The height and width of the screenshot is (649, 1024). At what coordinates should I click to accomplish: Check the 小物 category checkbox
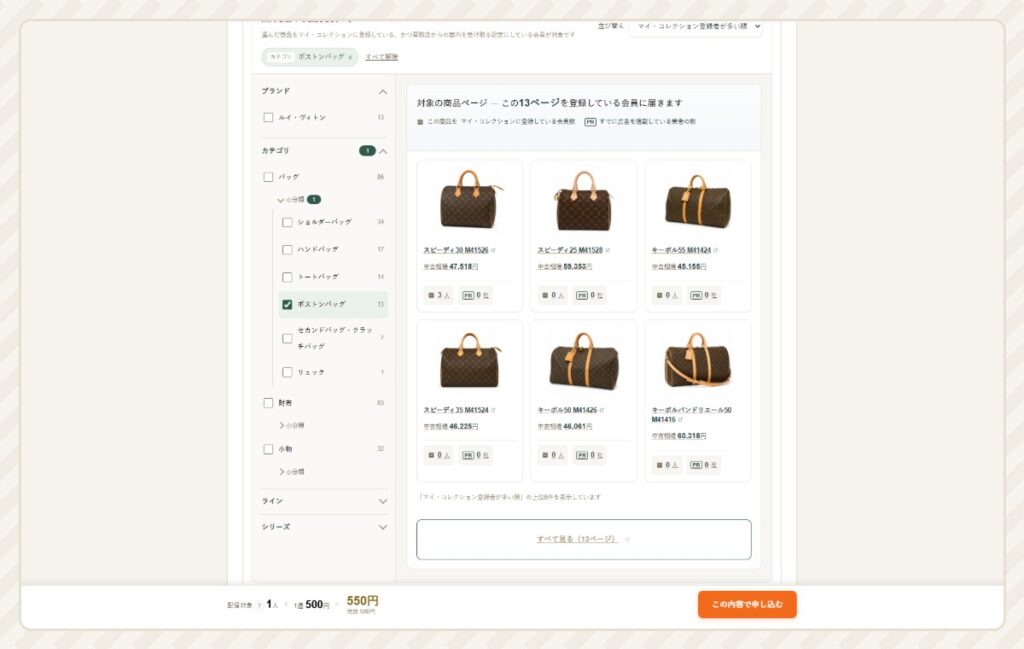tap(268, 449)
